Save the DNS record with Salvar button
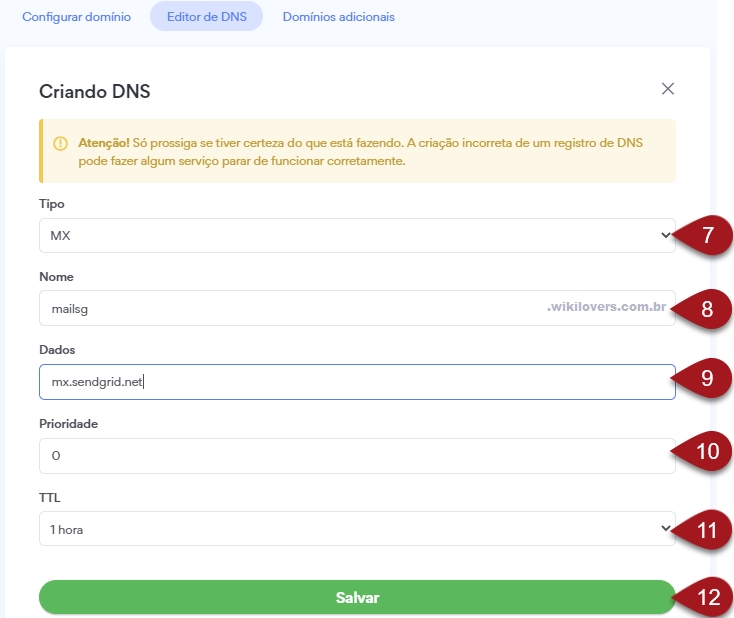The width and height of the screenshot is (734, 618). (357, 597)
